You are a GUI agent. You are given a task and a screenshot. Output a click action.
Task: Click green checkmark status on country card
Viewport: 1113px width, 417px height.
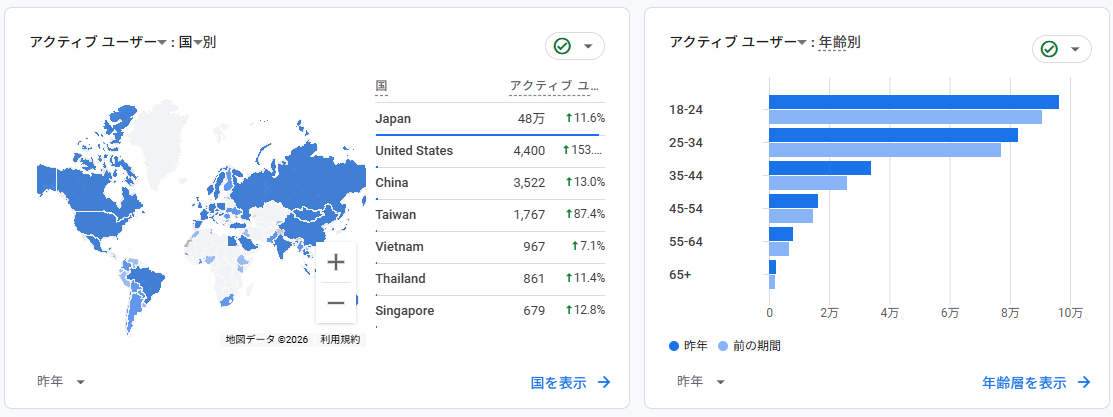pos(562,47)
